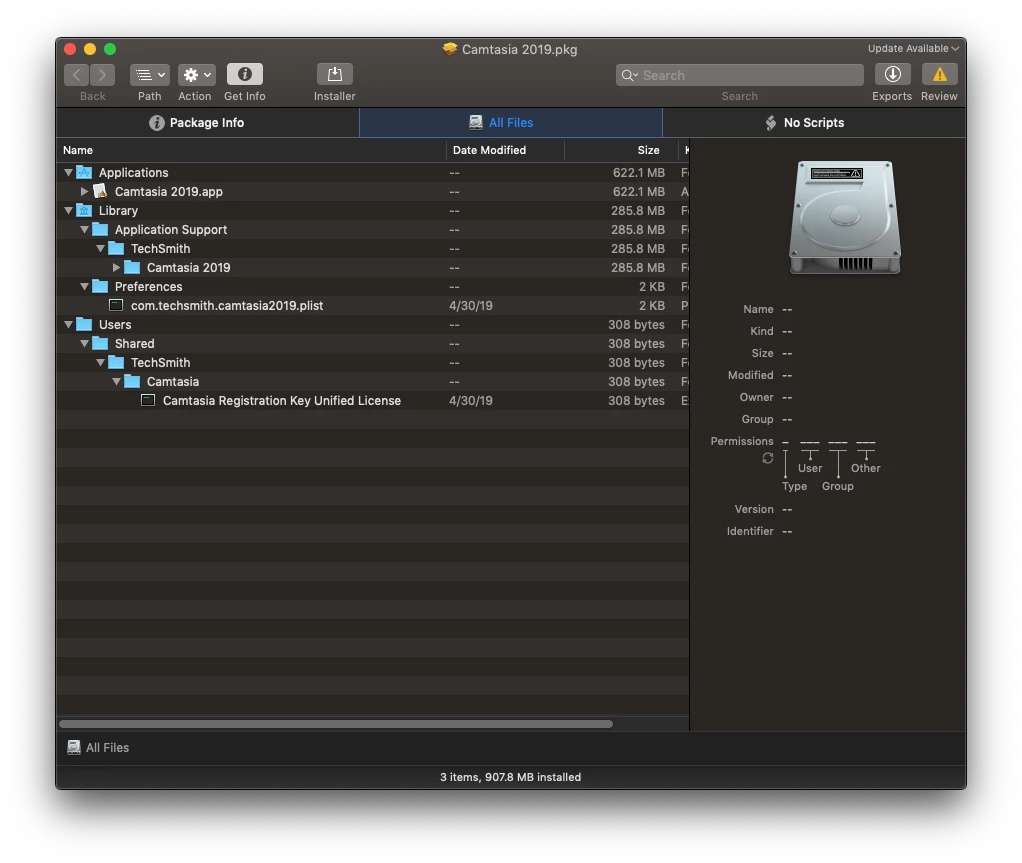This screenshot has width=1022, height=863.
Task: Select Application Support folder icon
Action: click(100, 229)
